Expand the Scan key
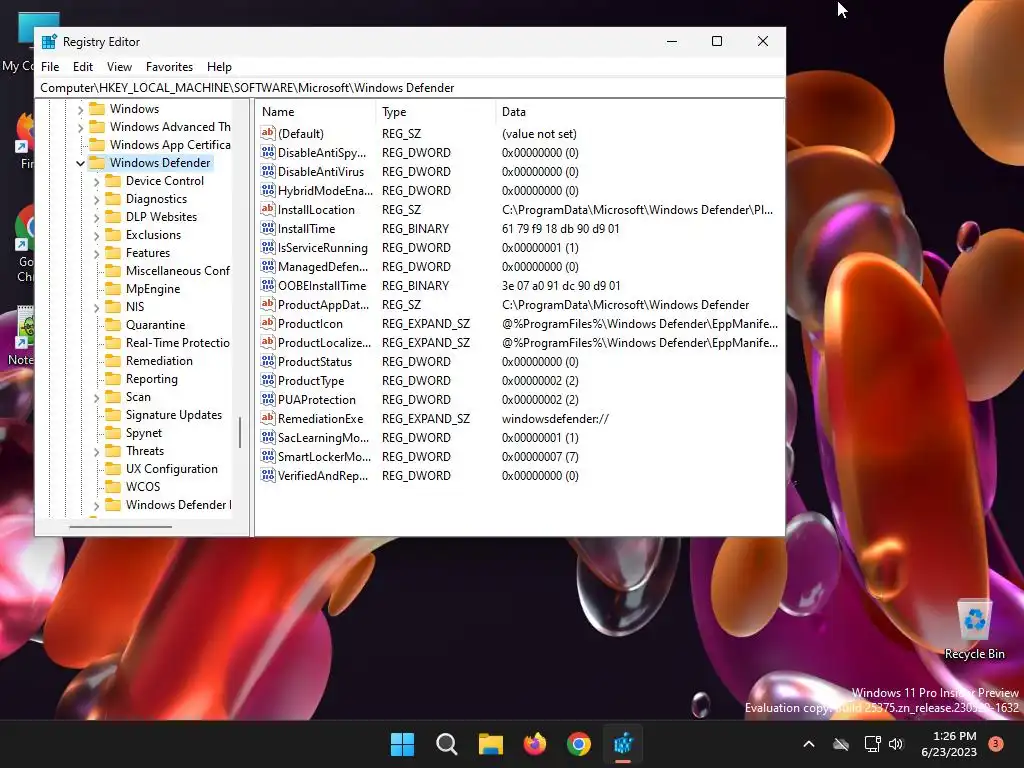 click(97, 397)
